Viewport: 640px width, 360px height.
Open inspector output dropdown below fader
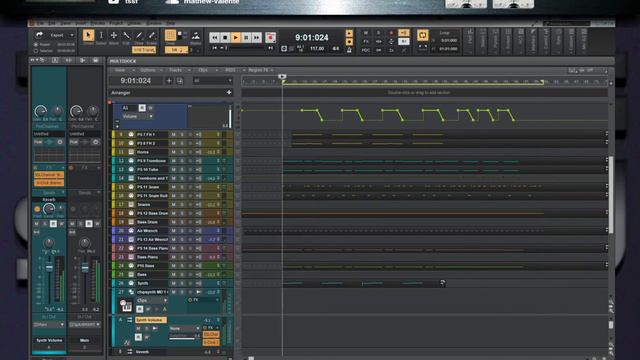click(x=49, y=325)
